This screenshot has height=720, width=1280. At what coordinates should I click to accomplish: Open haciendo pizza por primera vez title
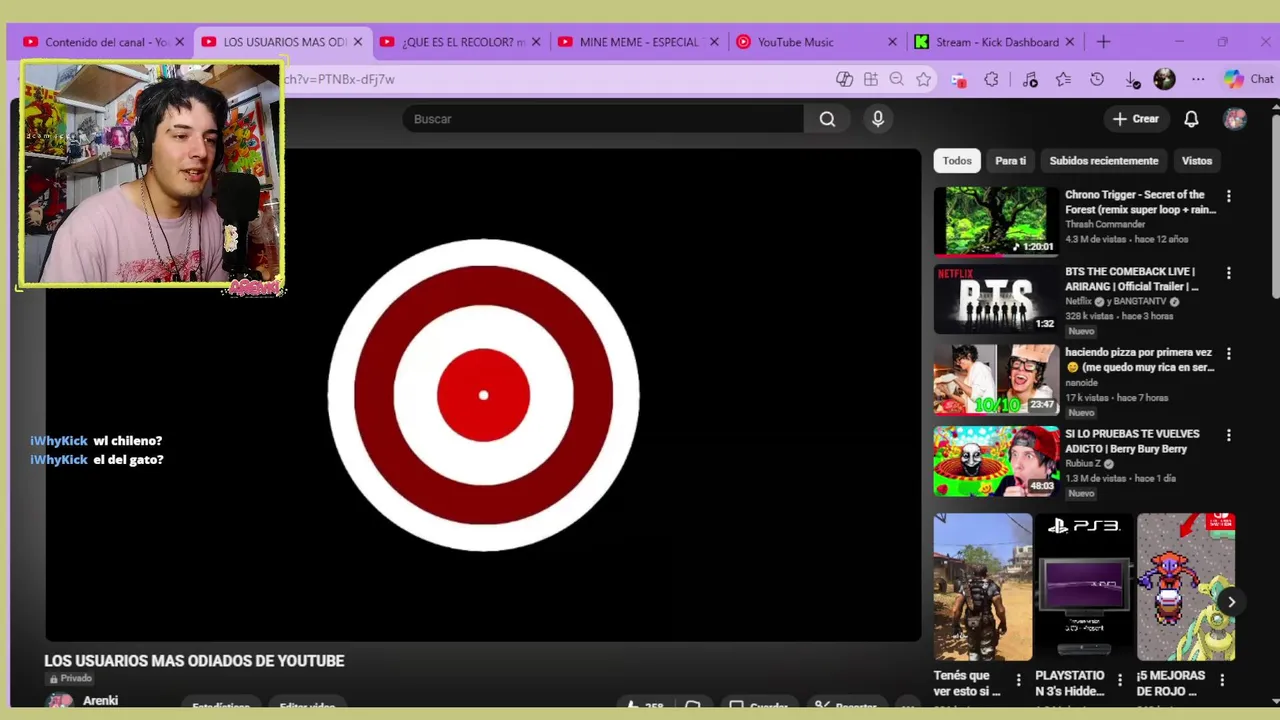(1139, 360)
